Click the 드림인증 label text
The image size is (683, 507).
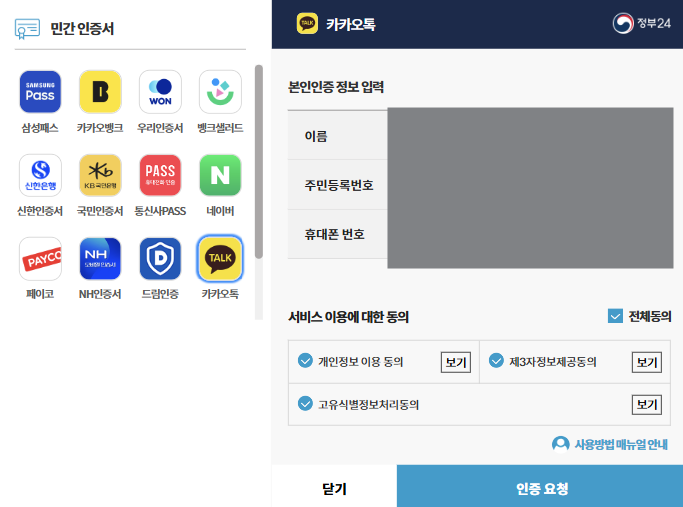pyautogui.click(x=160, y=294)
